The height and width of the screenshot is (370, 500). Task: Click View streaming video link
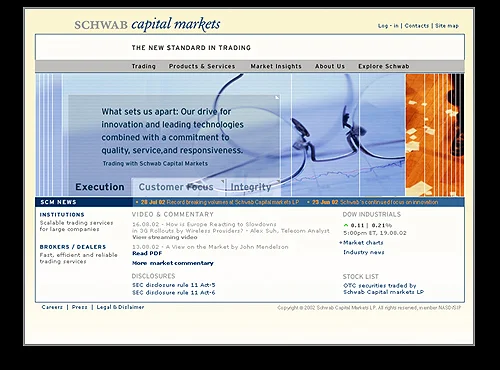pyautogui.click(x=165, y=237)
